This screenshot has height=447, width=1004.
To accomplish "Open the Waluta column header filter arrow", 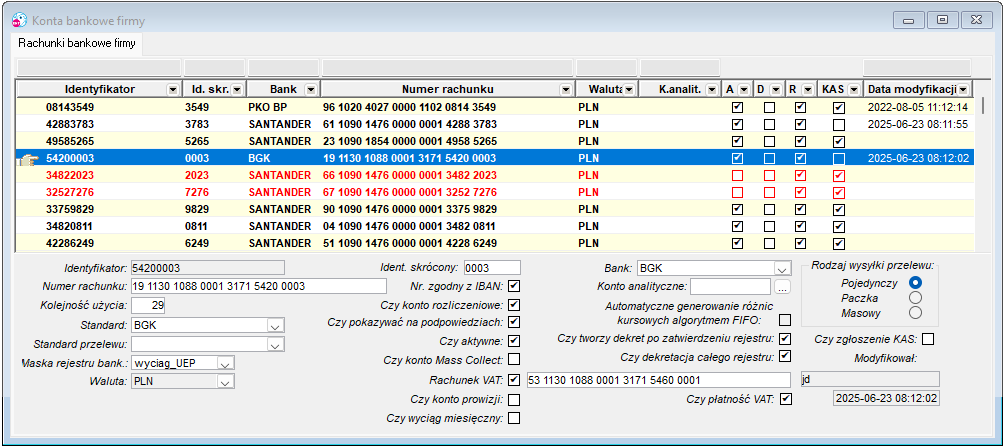I will (630, 90).
